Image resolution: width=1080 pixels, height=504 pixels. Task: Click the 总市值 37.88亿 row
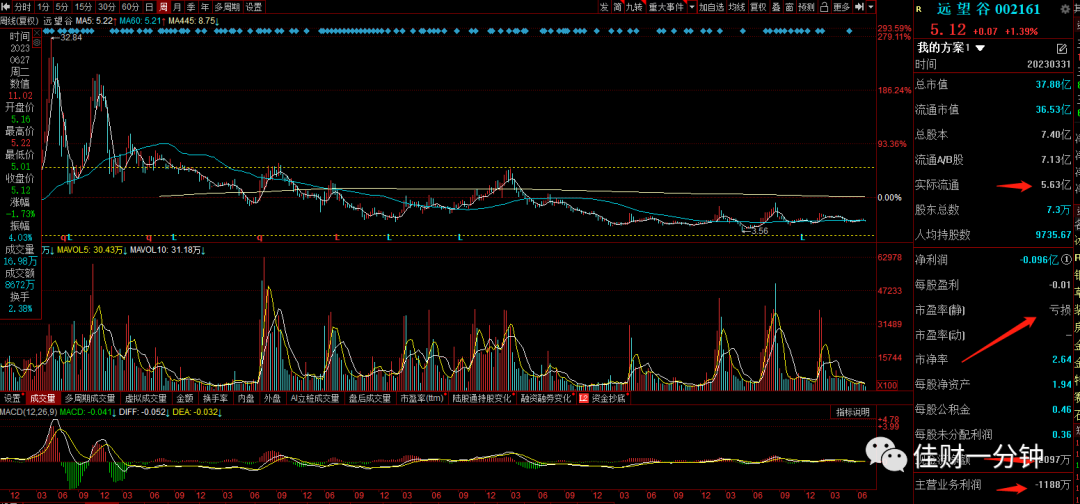click(993, 84)
